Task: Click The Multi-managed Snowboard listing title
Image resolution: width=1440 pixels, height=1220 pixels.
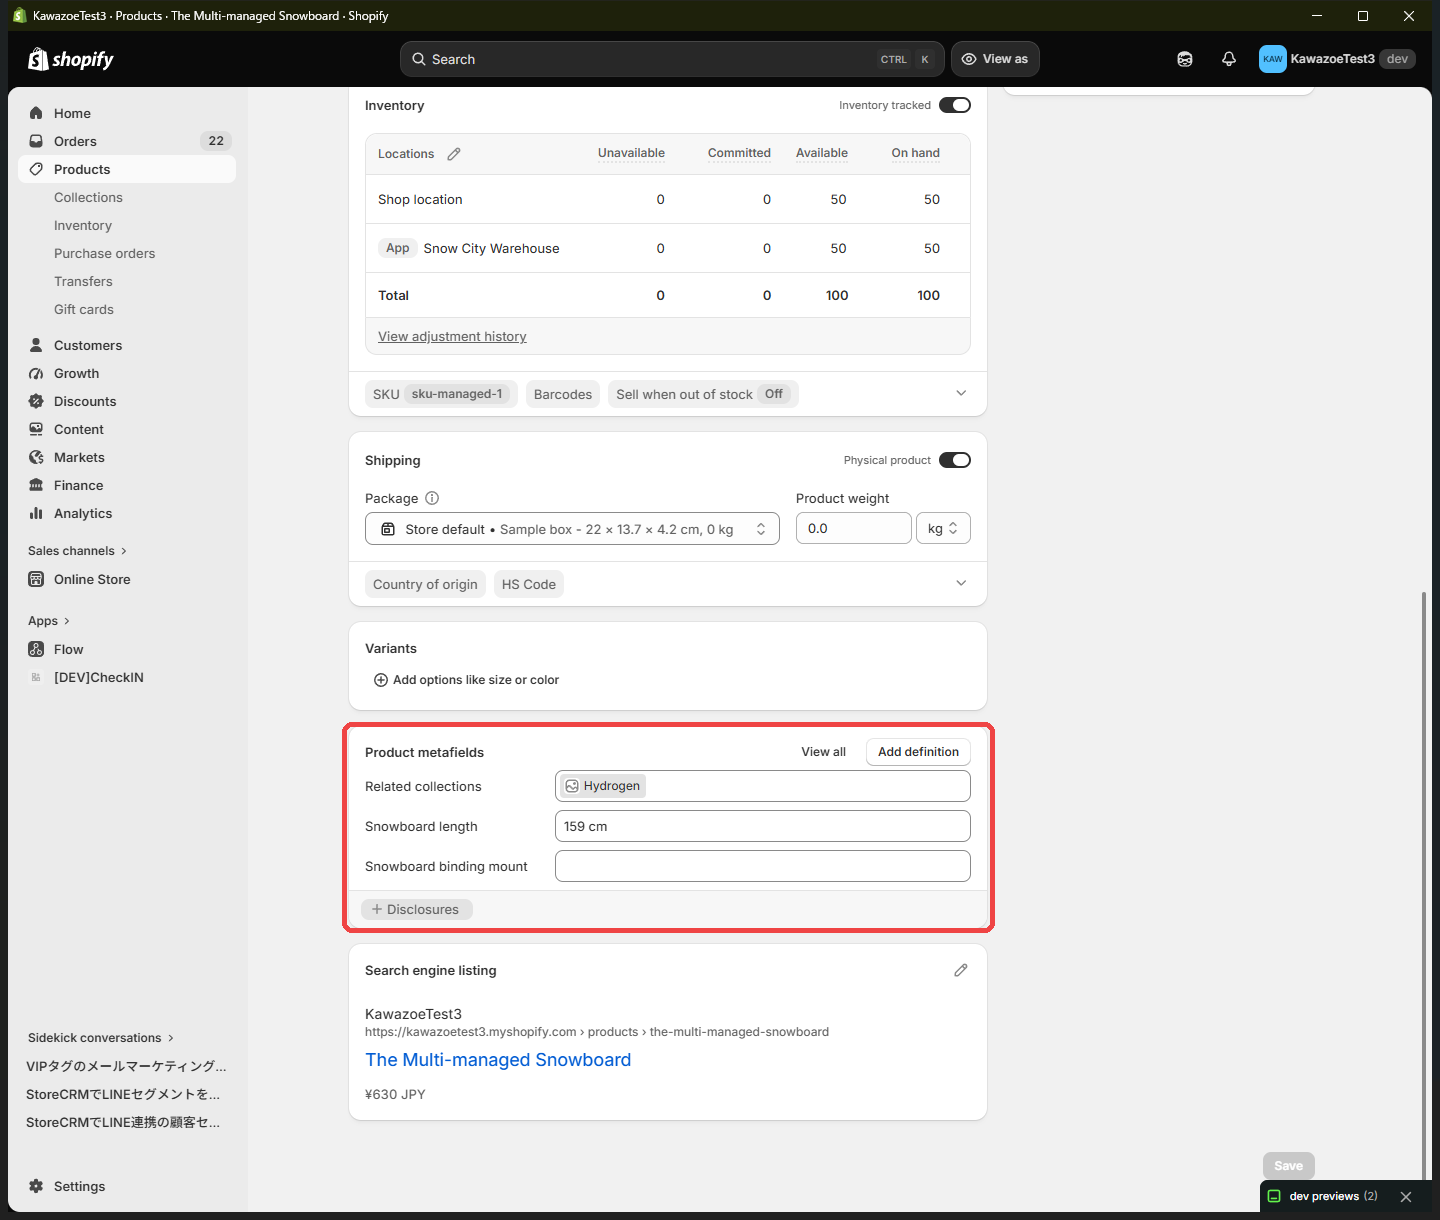Action: (498, 1060)
